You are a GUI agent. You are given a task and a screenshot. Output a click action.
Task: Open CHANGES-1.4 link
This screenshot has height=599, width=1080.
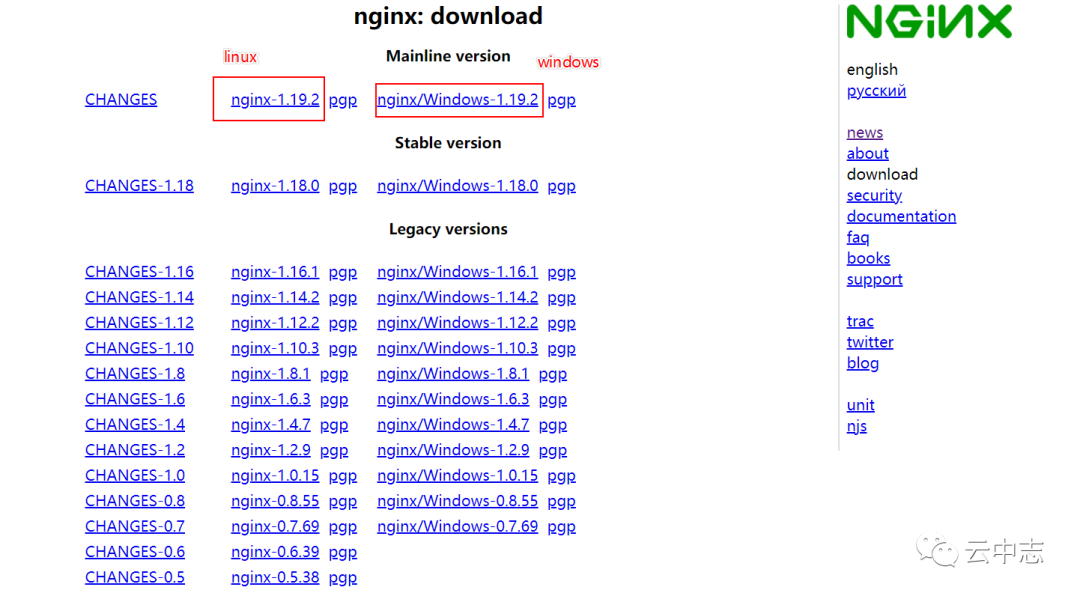(x=135, y=425)
